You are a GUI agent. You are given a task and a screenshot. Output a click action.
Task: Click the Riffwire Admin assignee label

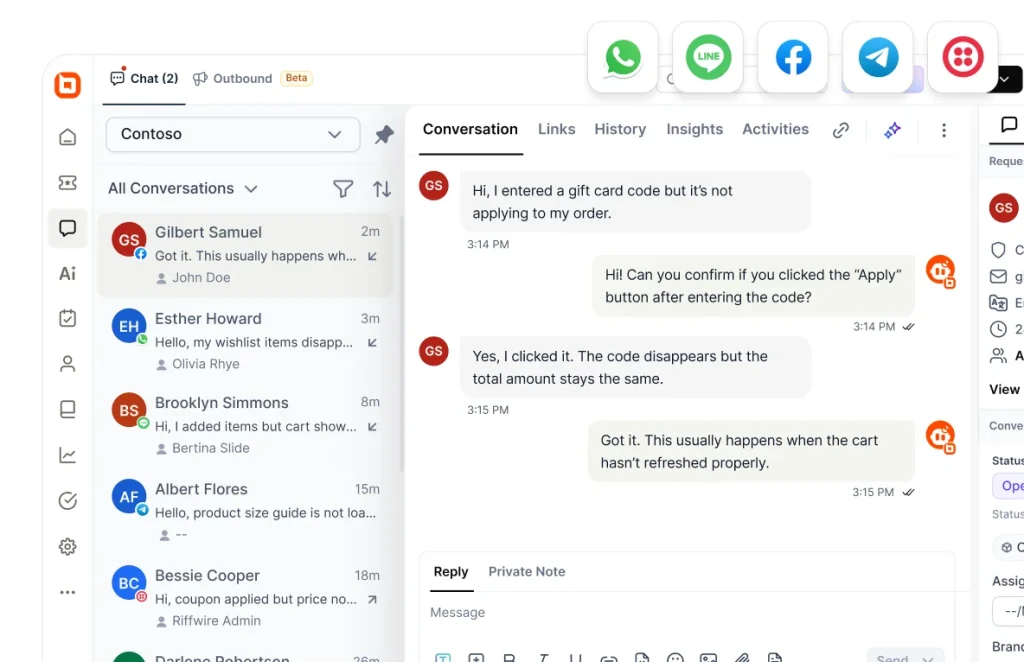pyautogui.click(x=216, y=621)
